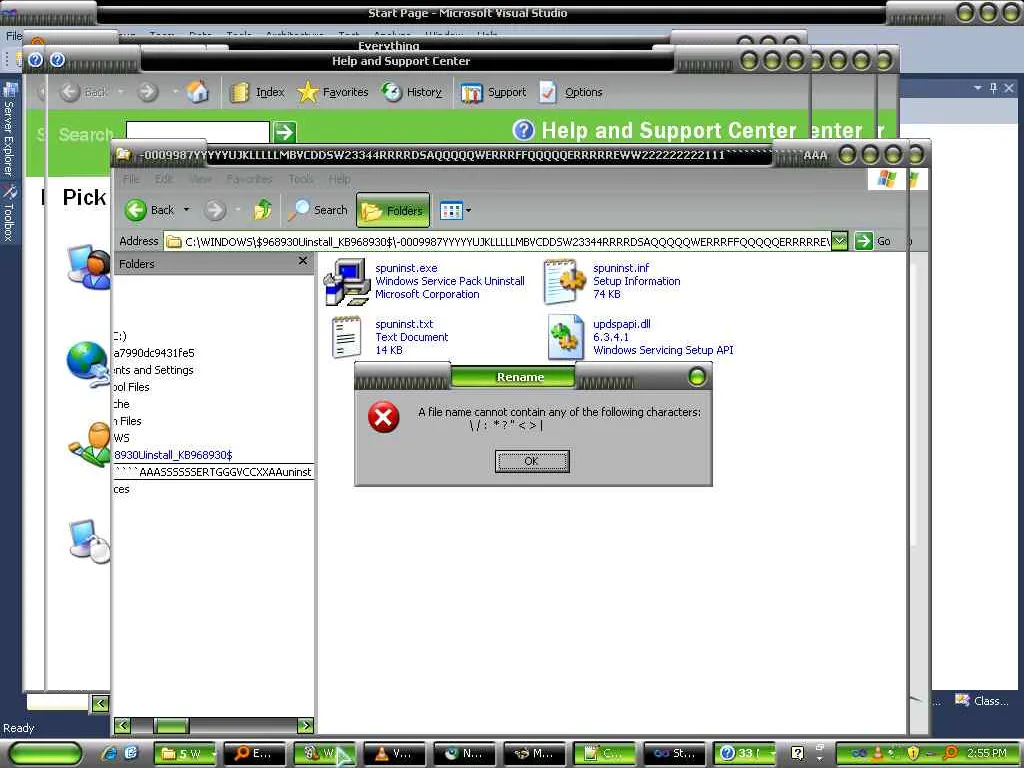
Task: Open the Edit menu in the Explorer window
Action: tap(164, 178)
